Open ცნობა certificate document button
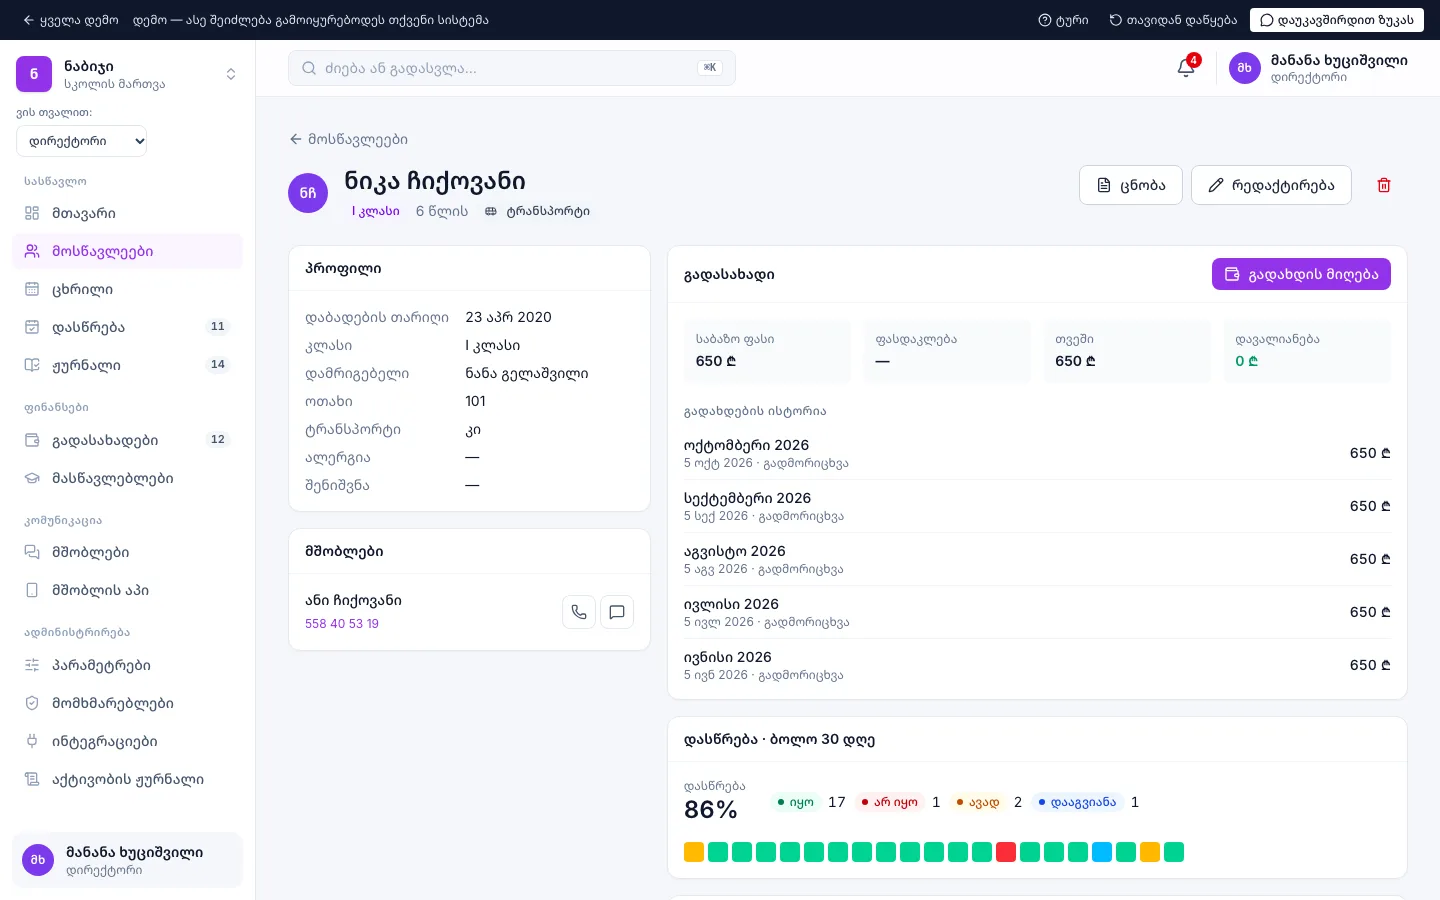Screen dimensions: 1440x900 click(1131, 185)
